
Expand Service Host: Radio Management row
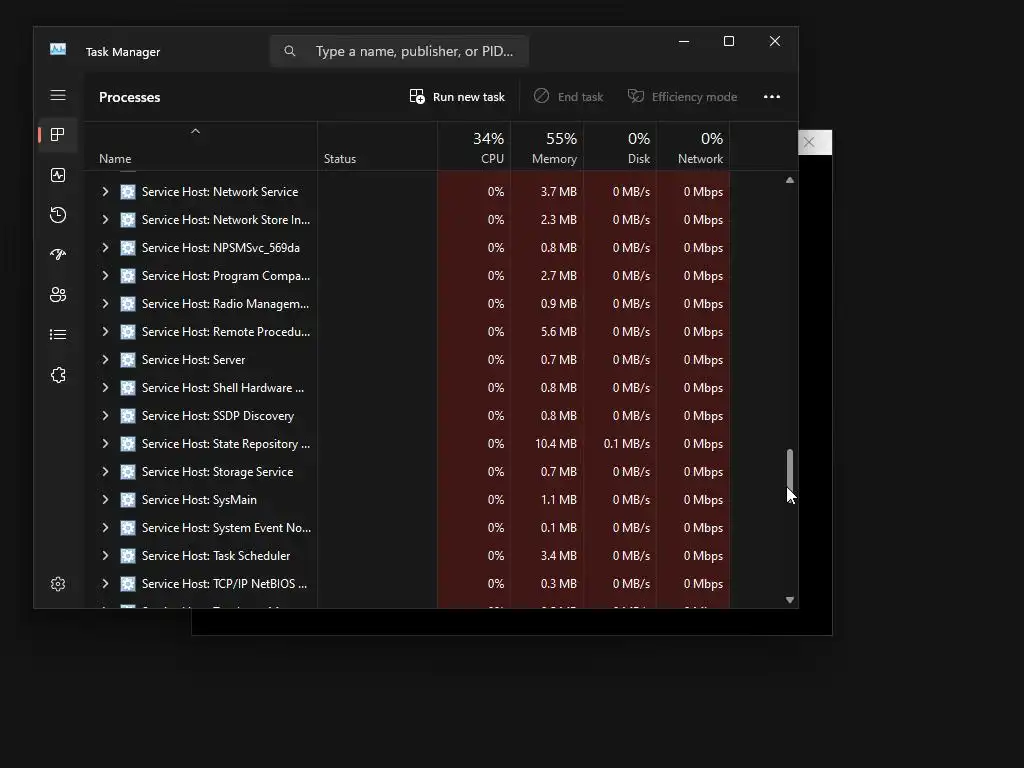[x=105, y=304]
